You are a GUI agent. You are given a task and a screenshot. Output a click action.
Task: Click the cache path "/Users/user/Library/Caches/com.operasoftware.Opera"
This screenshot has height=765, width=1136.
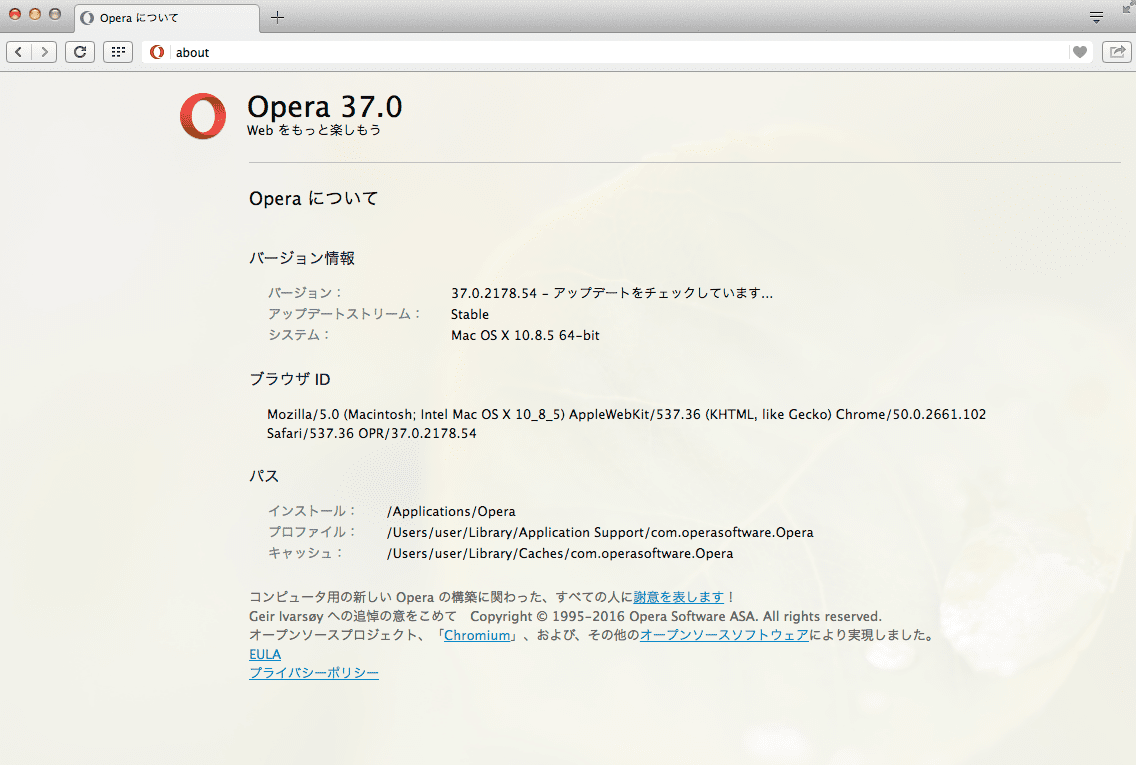pyautogui.click(x=560, y=553)
